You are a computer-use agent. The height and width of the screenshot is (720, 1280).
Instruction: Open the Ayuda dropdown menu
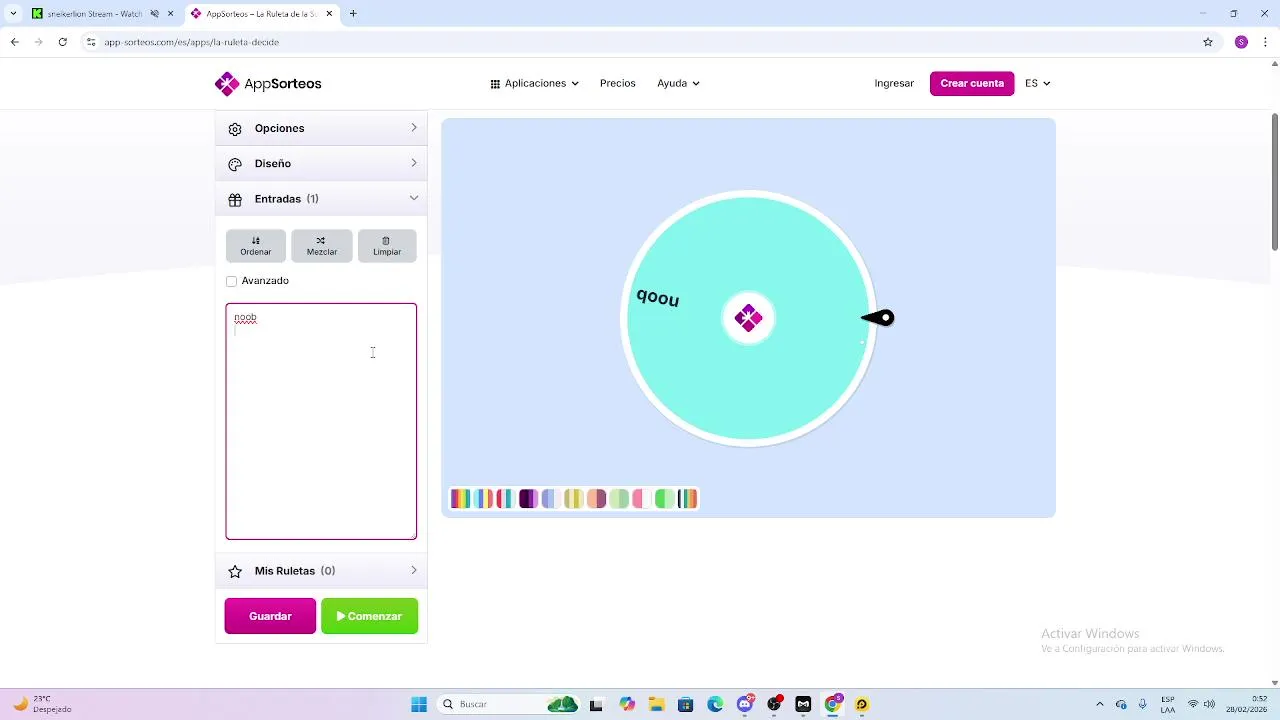pyautogui.click(x=678, y=83)
